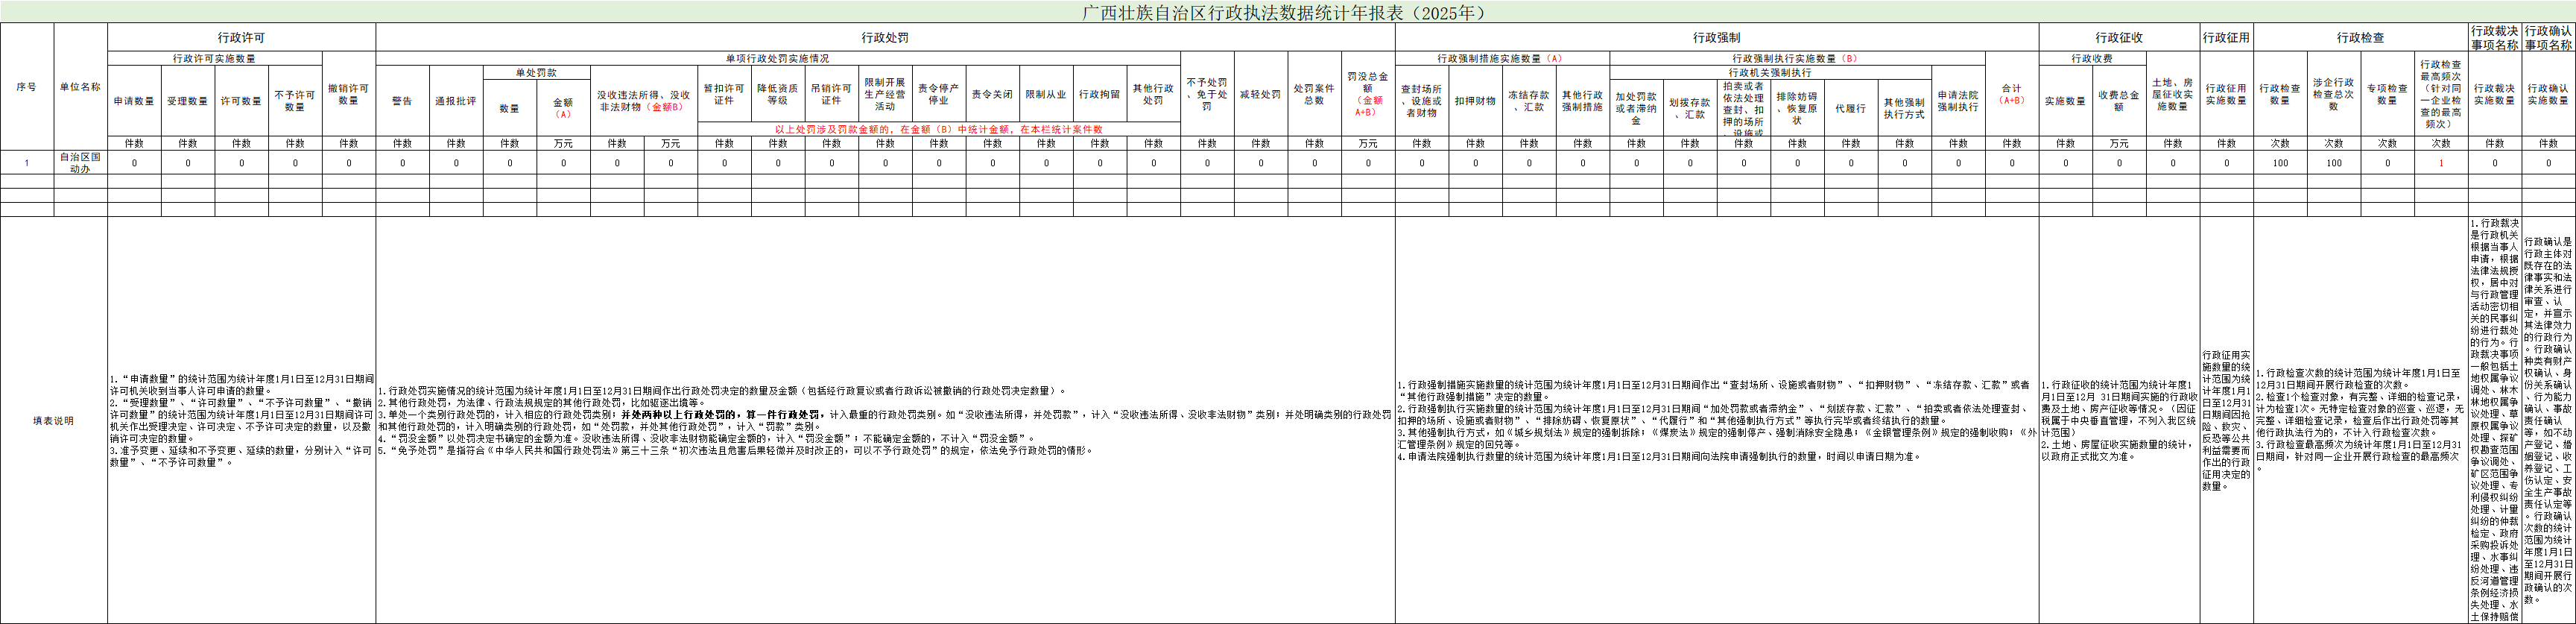Select the red value 1 in 最高频次 column
2576x624 pixels.
(2441, 163)
